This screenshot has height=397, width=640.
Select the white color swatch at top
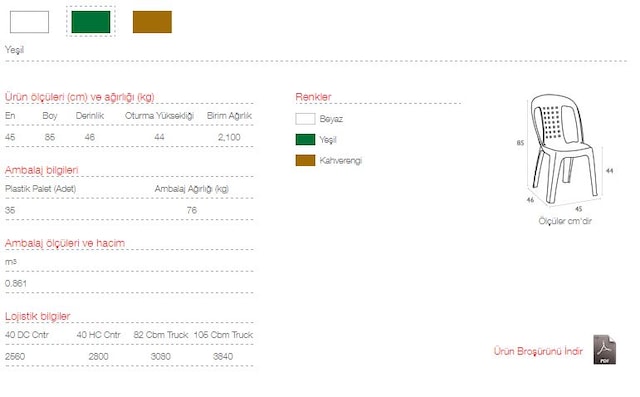29,22
